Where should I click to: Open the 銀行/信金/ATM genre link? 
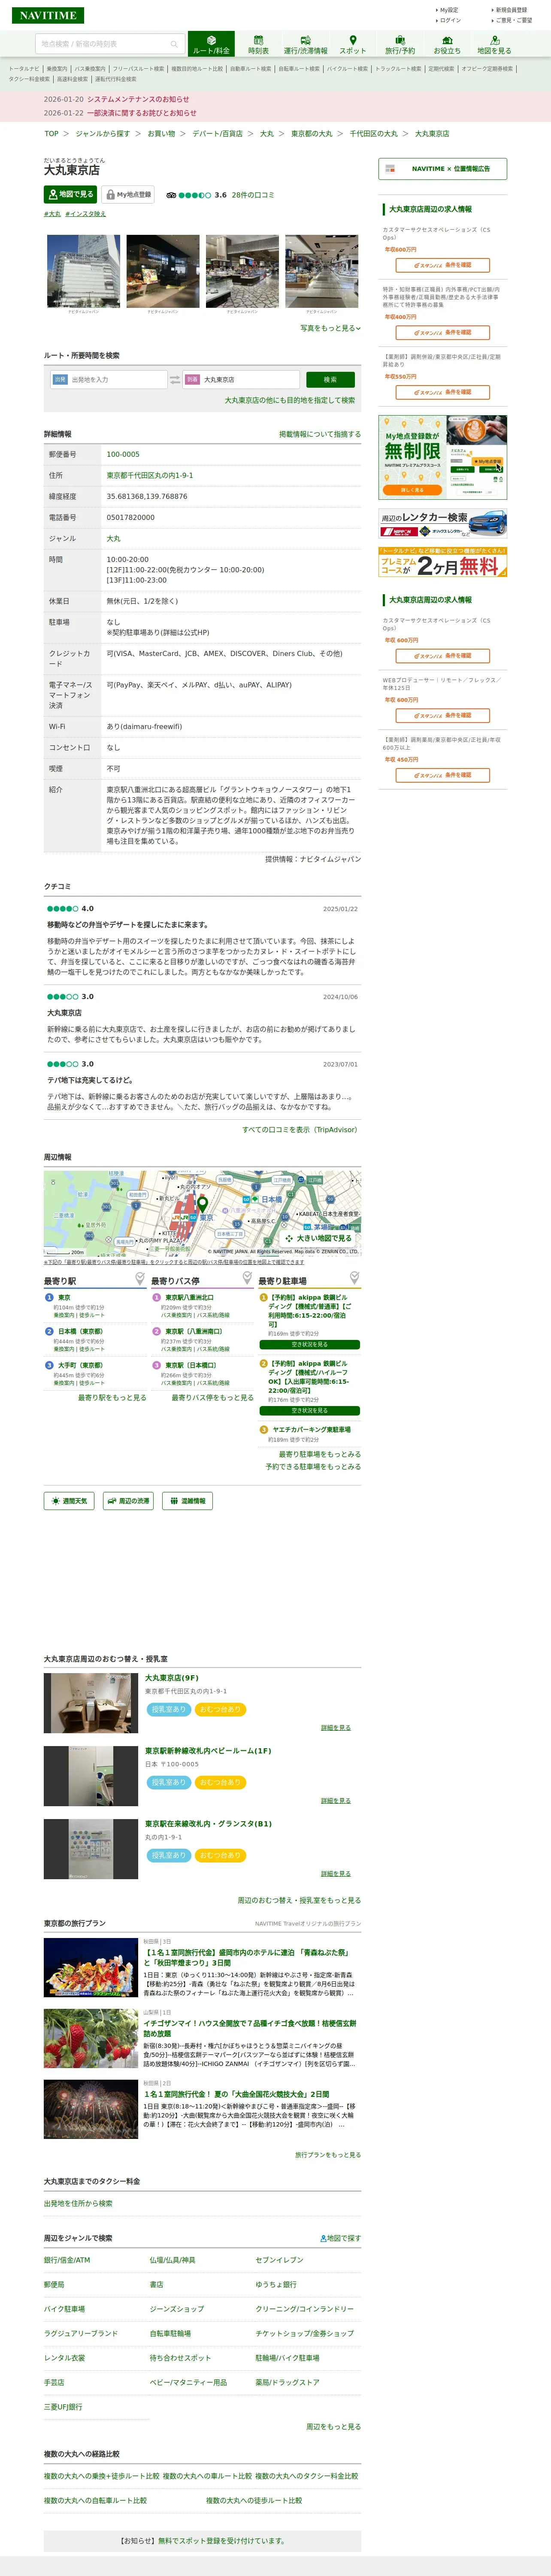(67, 2260)
